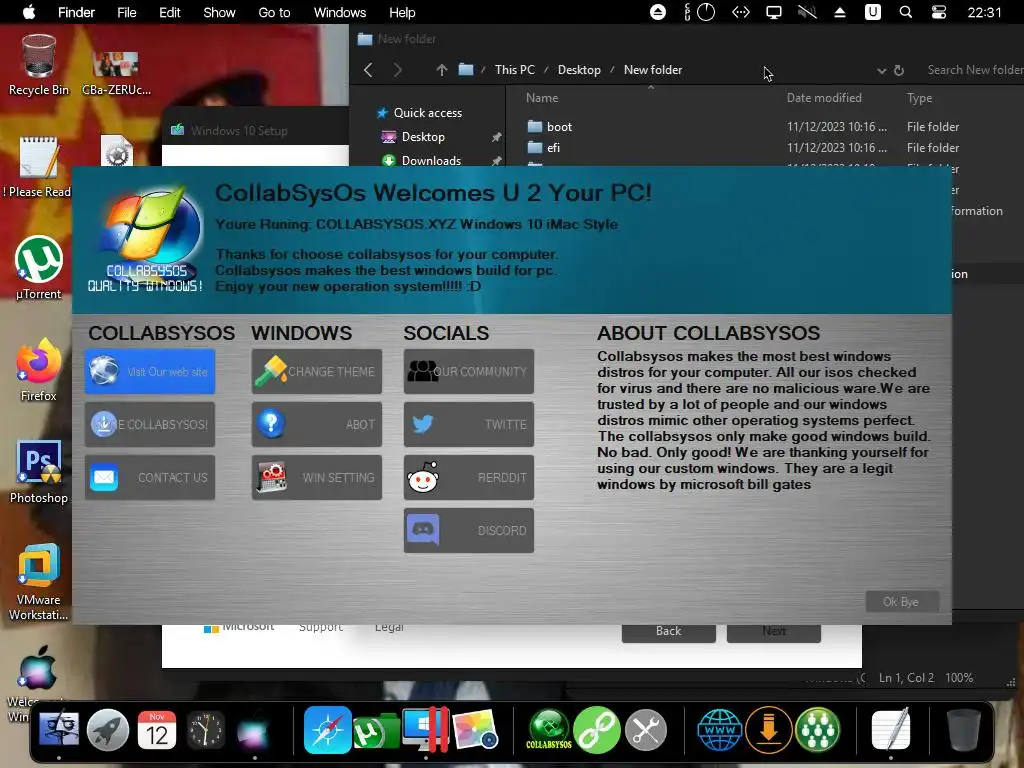Open the blue WWW globe dock icon
The width and height of the screenshot is (1024, 768).
(x=720, y=729)
